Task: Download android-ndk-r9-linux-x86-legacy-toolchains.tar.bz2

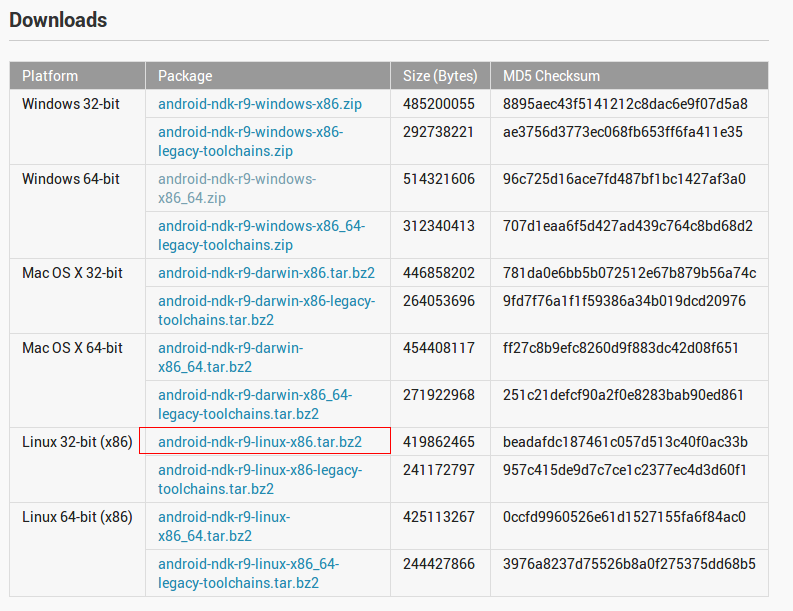Action: point(259,479)
